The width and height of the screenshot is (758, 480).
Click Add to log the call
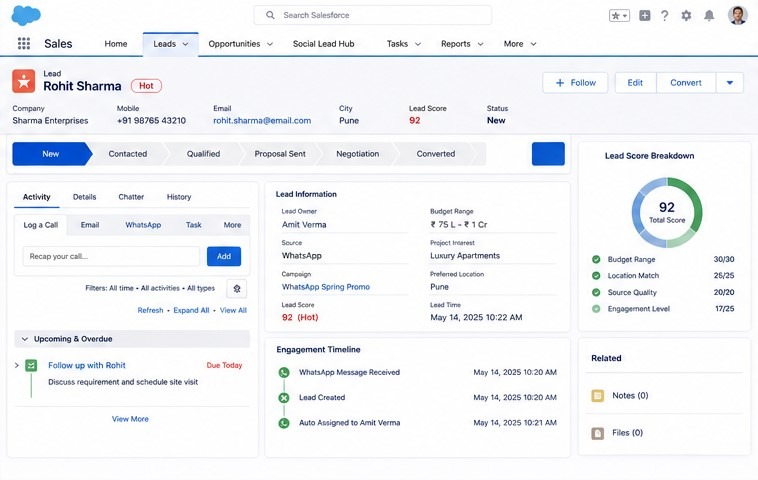click(224, 257)
